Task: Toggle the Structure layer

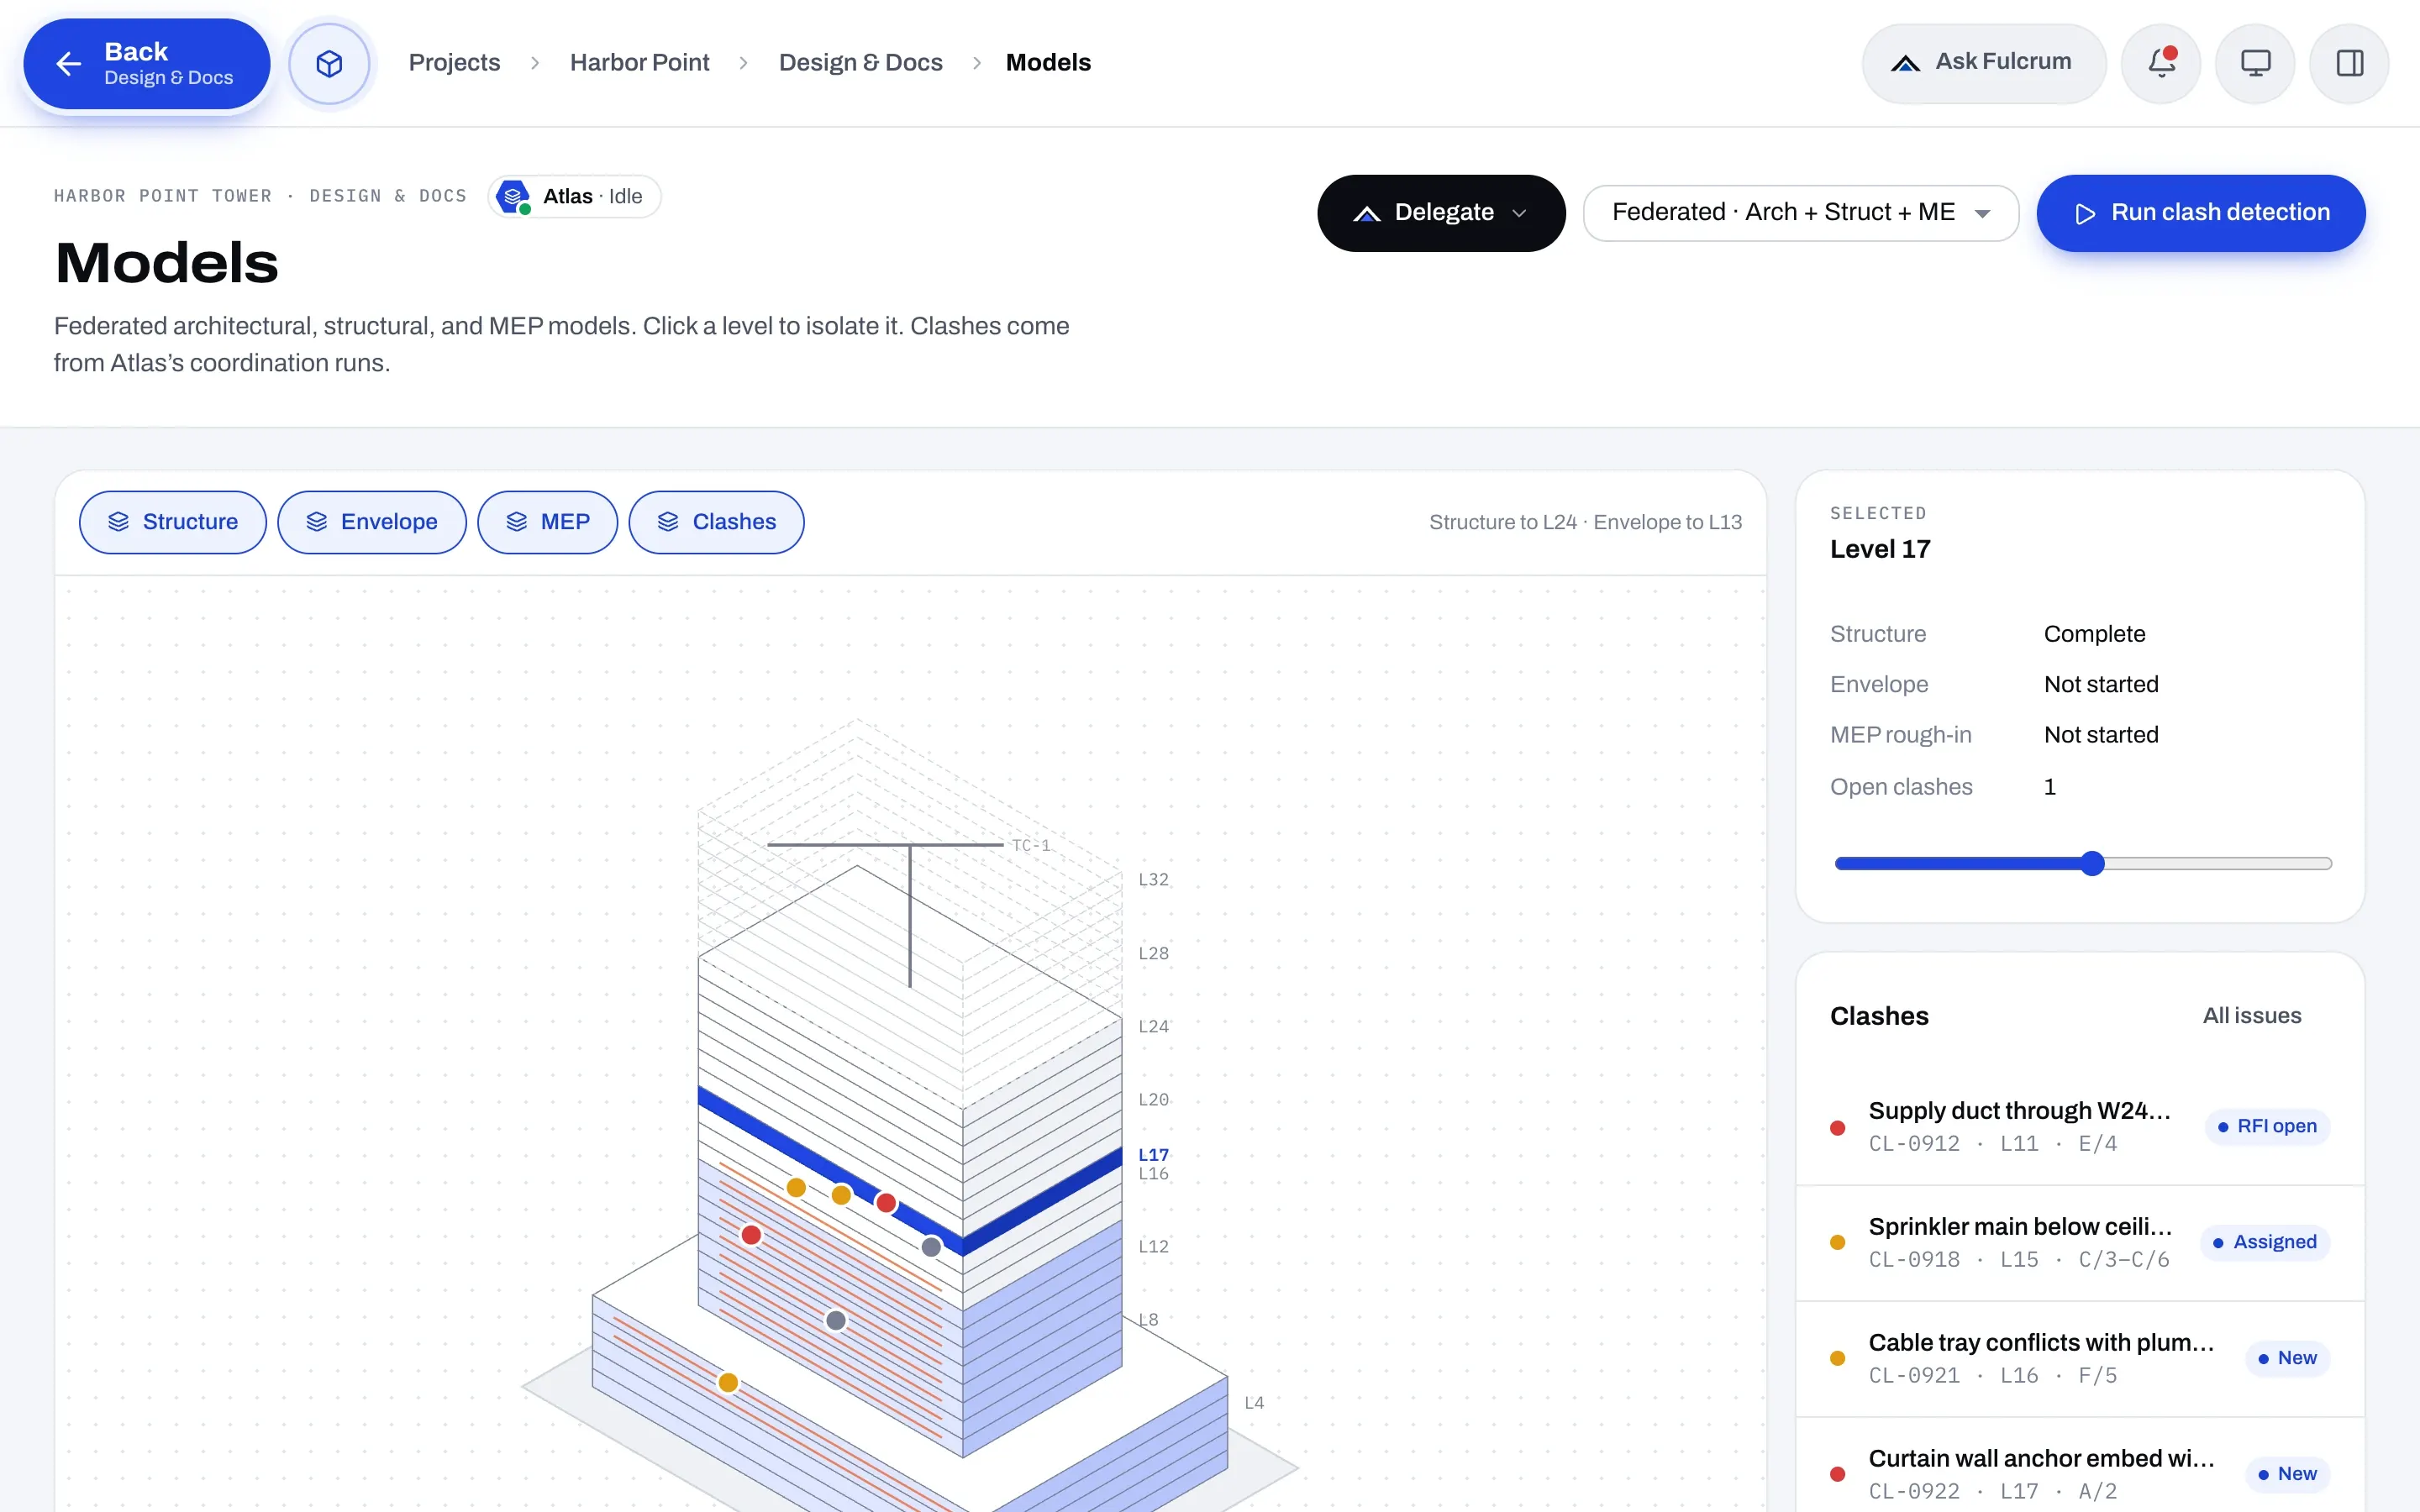Action: (x=173, y=522)
